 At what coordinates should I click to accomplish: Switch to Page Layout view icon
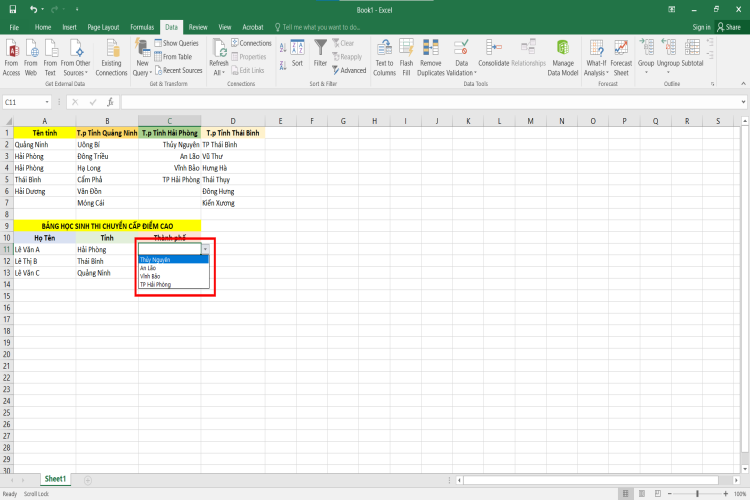(641, 493)
